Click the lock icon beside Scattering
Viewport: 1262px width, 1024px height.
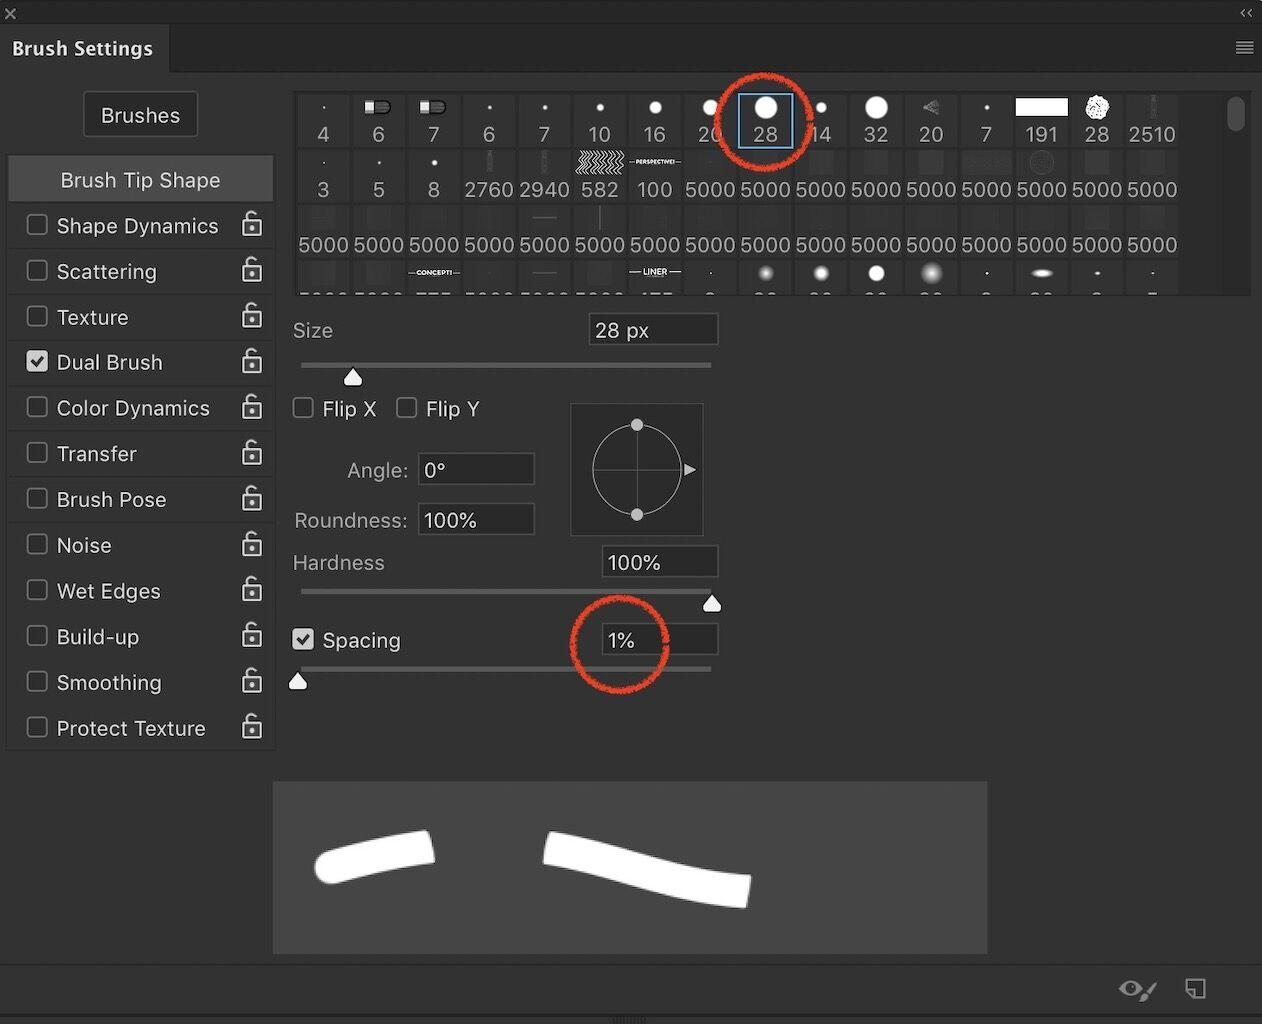[252, 270]
